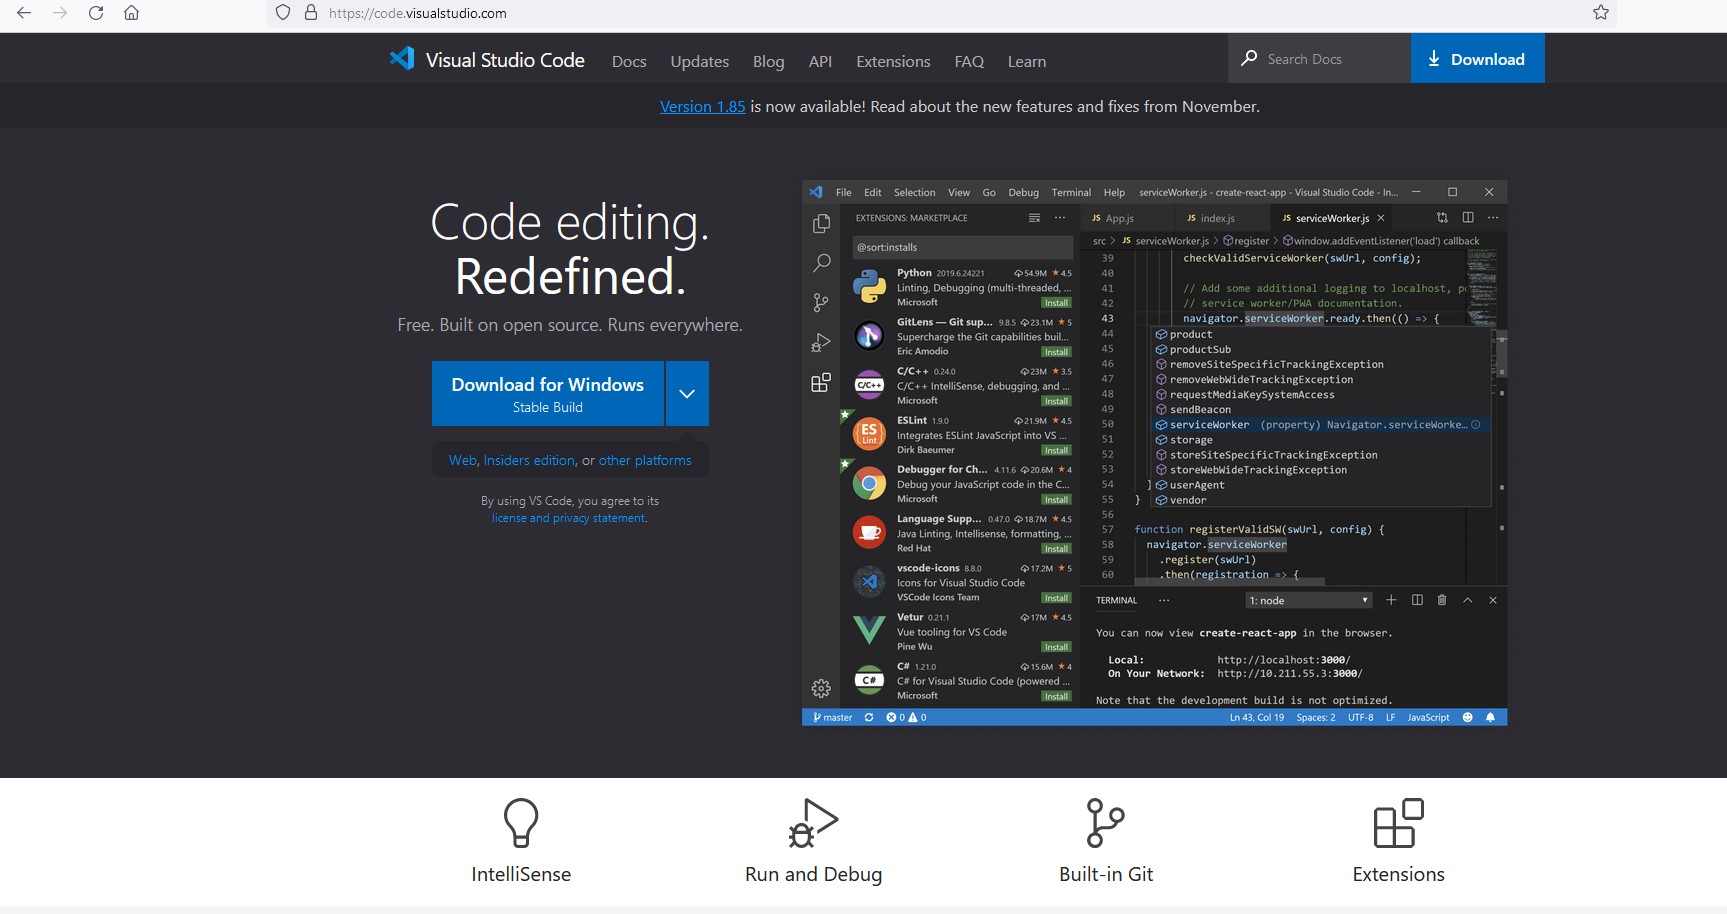Open the Updates navigation item
The image size is (1727, 914).
tap(699, 61)
